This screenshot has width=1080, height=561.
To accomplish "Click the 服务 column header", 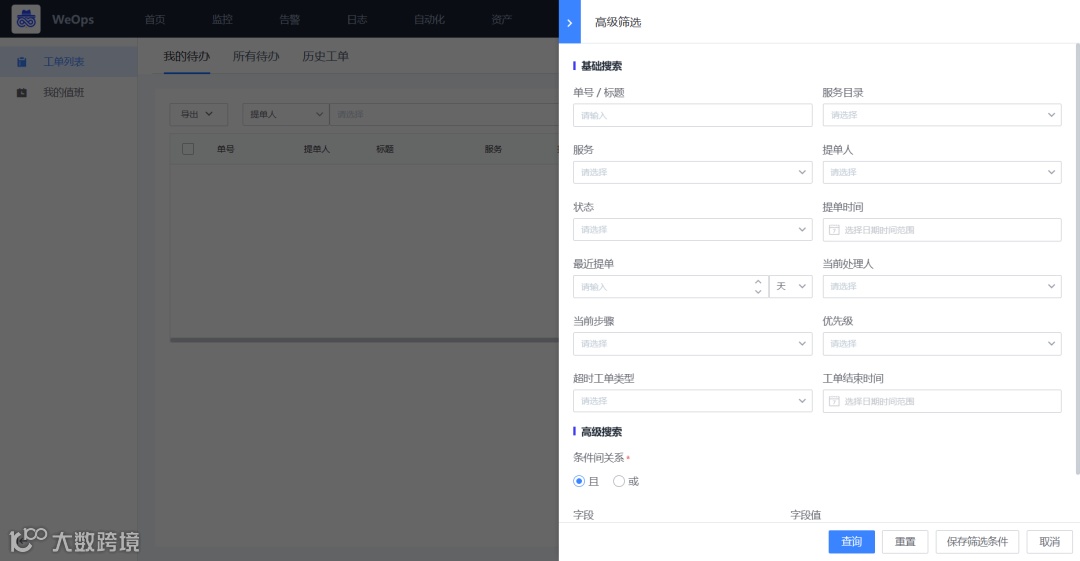I will click(493, 149).
